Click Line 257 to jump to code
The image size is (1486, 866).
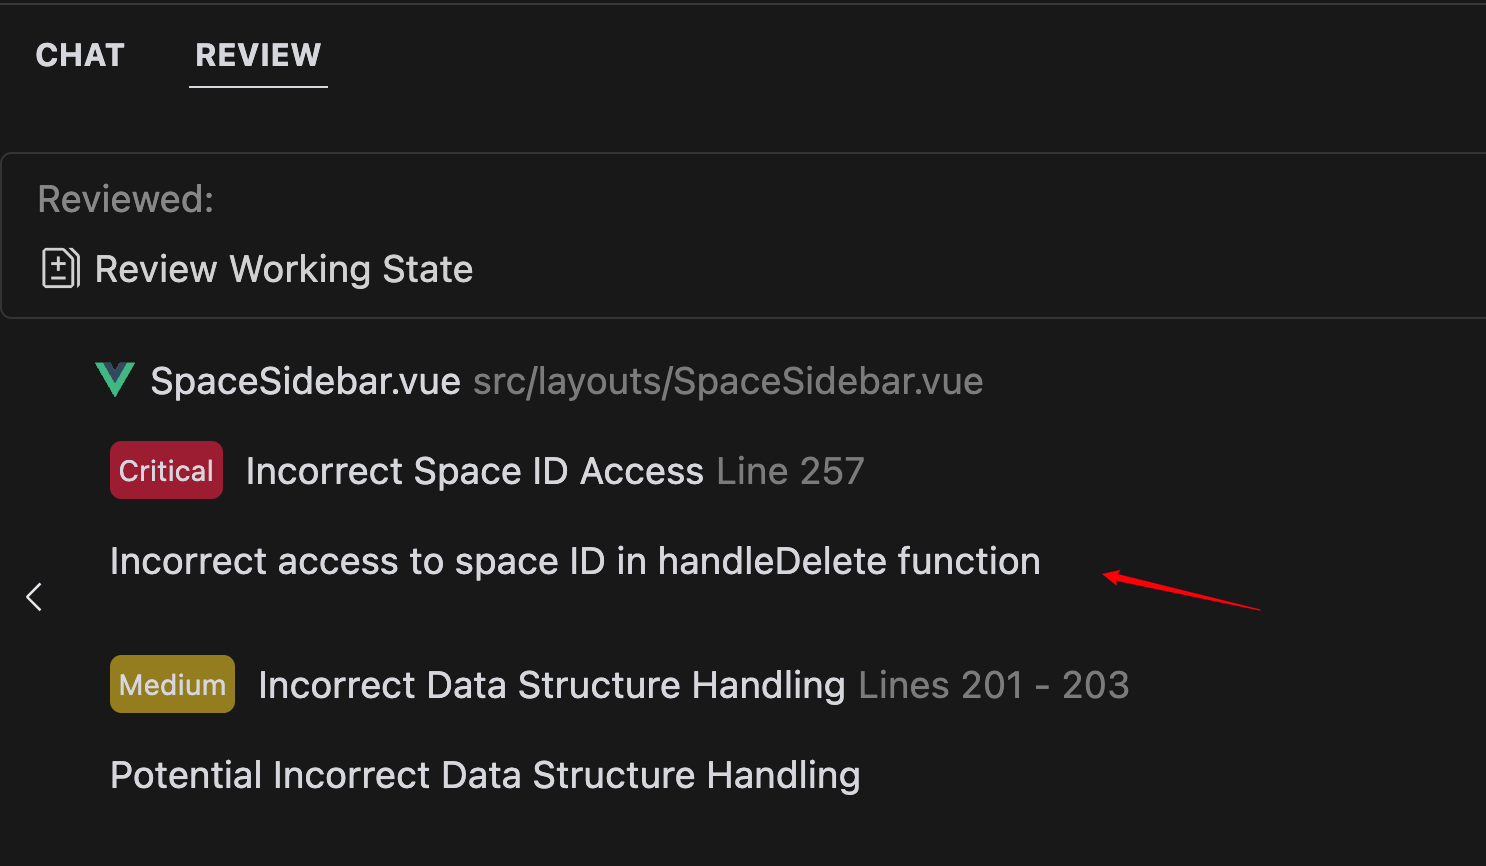790,470
